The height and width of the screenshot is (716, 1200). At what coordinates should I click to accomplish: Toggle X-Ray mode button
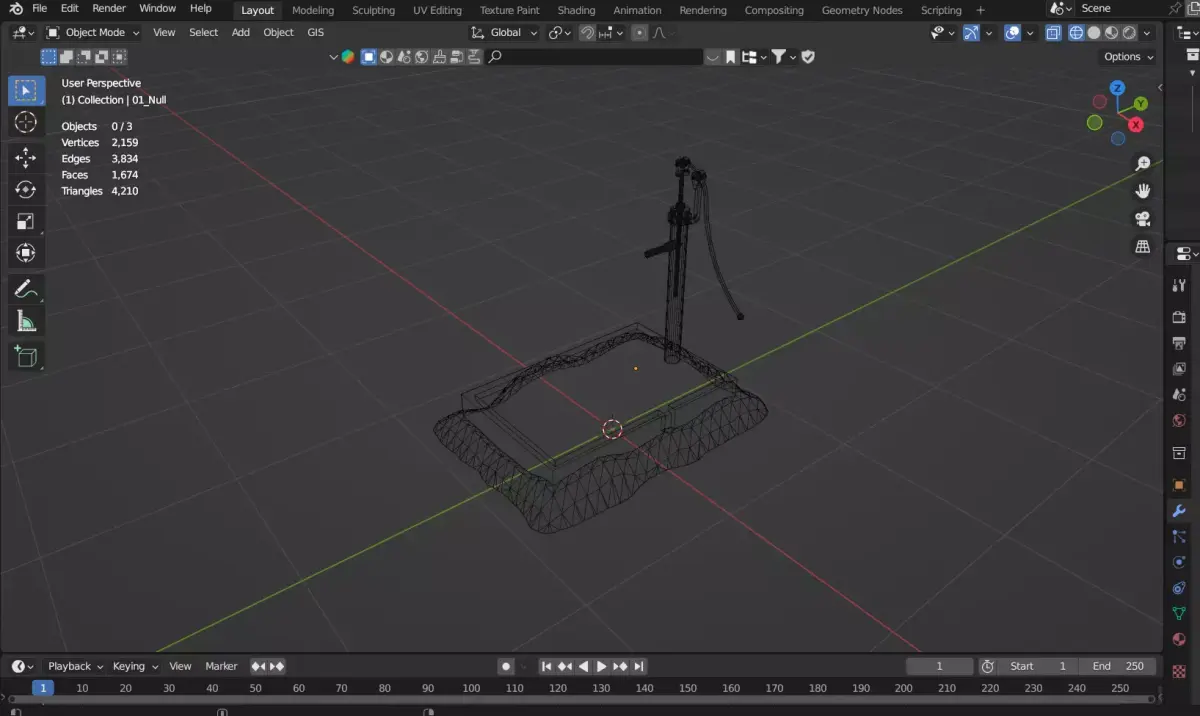[1054, 32]
